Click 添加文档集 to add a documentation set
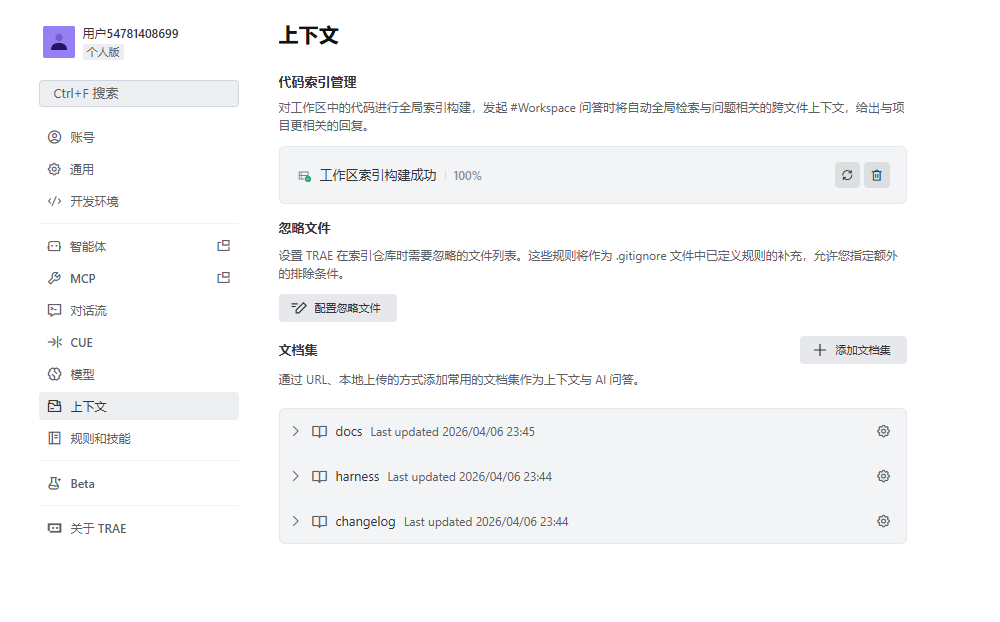This screenshot has width=1000, height=622. 853,350
